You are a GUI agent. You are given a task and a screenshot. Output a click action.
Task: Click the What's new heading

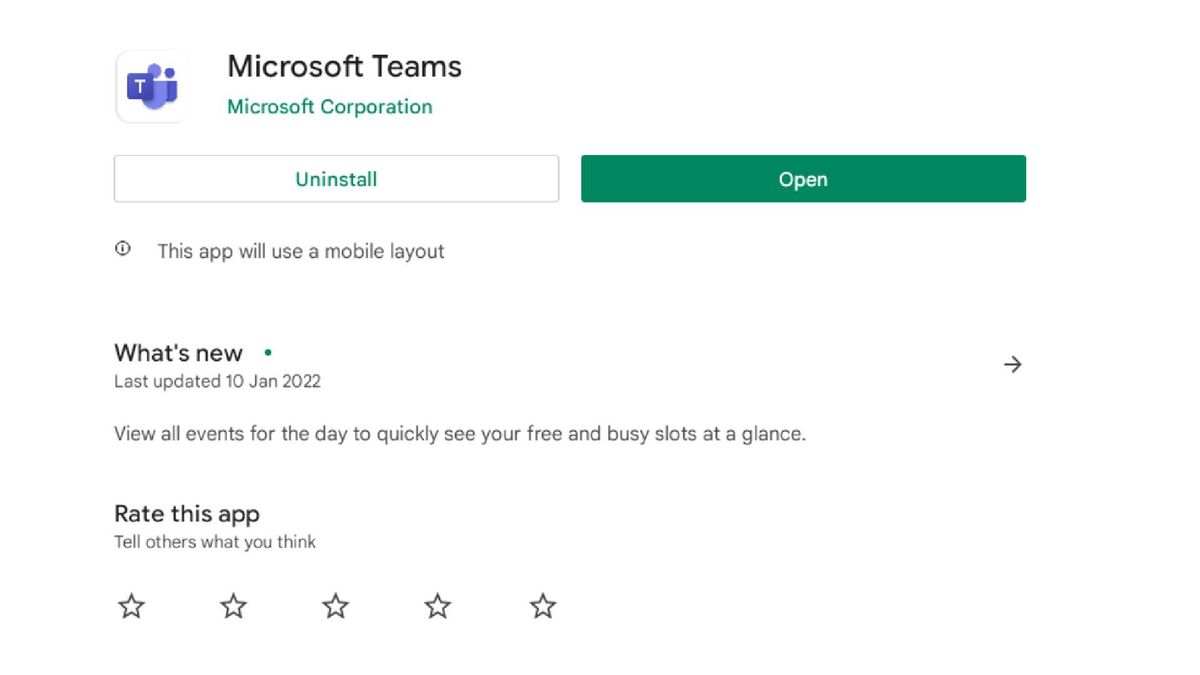(178, 352)
